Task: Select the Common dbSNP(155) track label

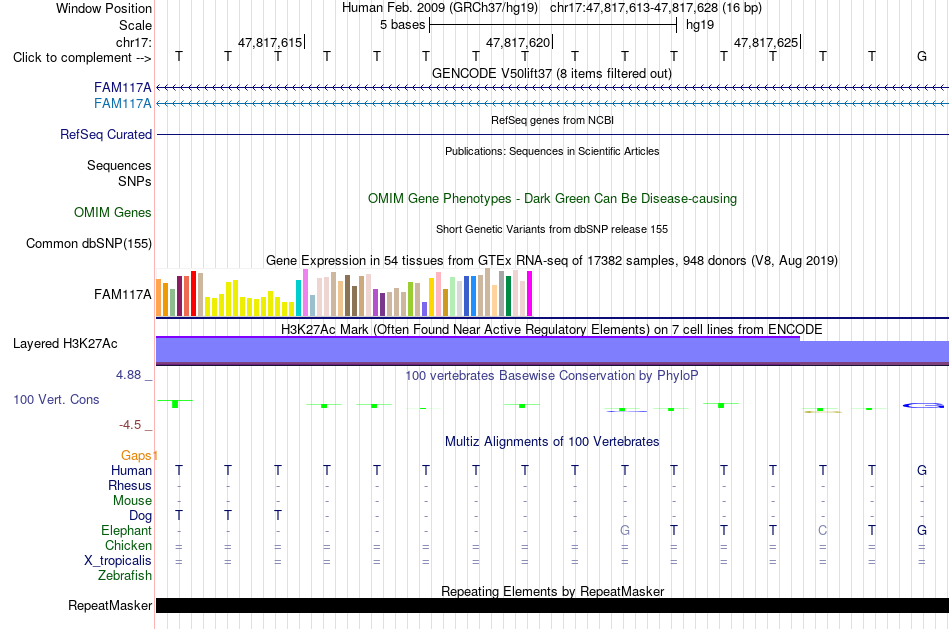Action: [x=88, y=244]
